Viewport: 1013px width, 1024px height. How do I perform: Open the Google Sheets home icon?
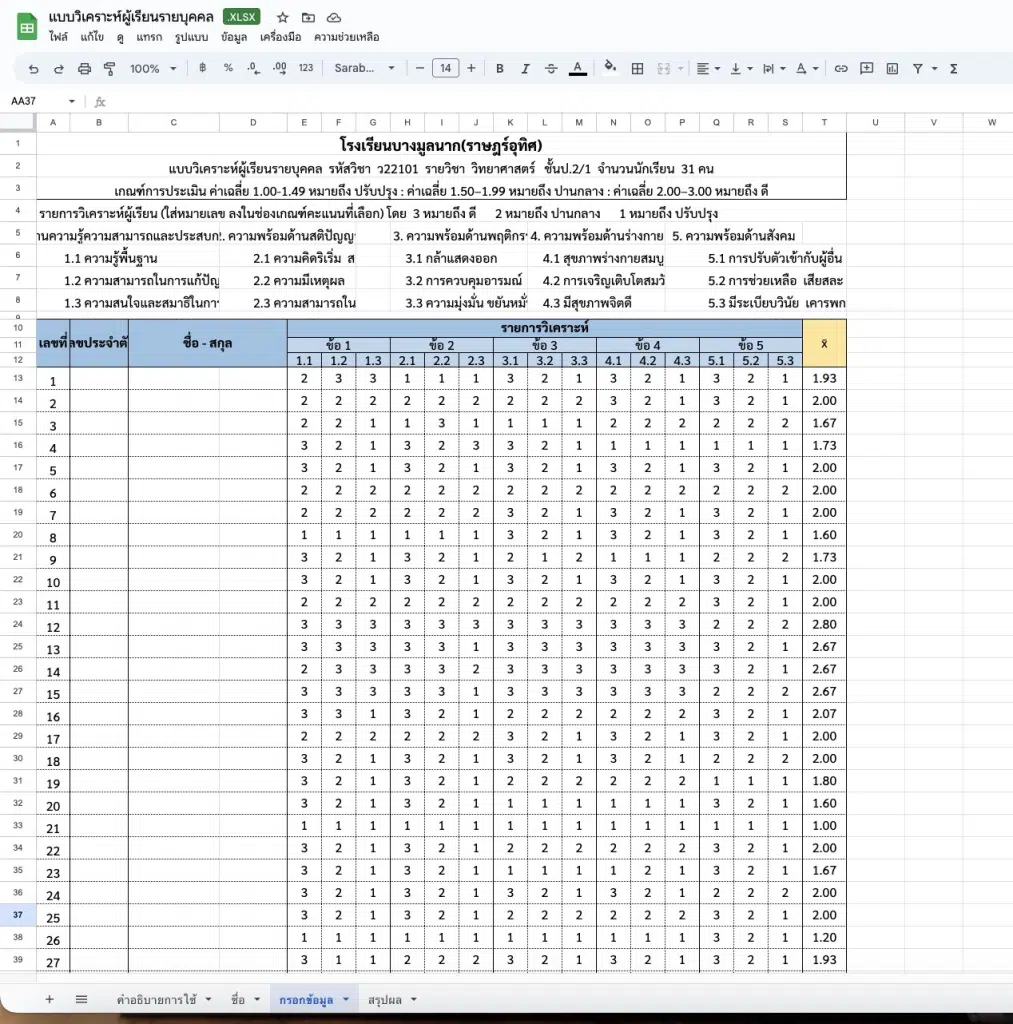point(27,27)
